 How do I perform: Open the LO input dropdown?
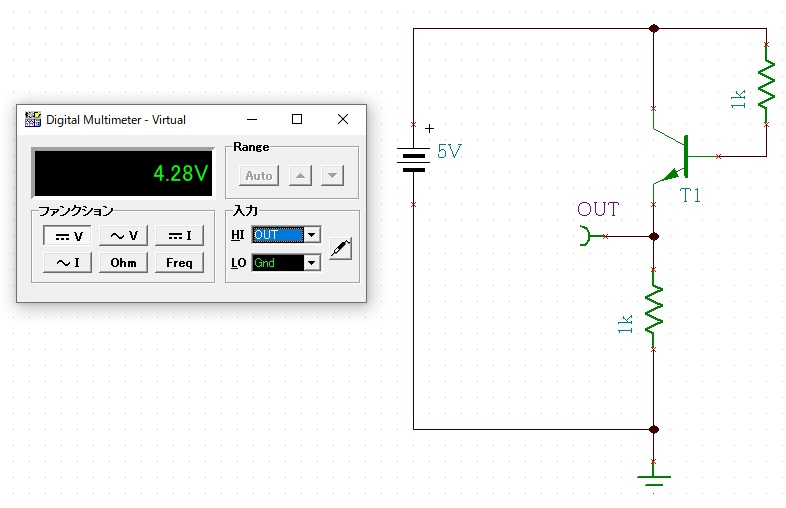(312, 263)
